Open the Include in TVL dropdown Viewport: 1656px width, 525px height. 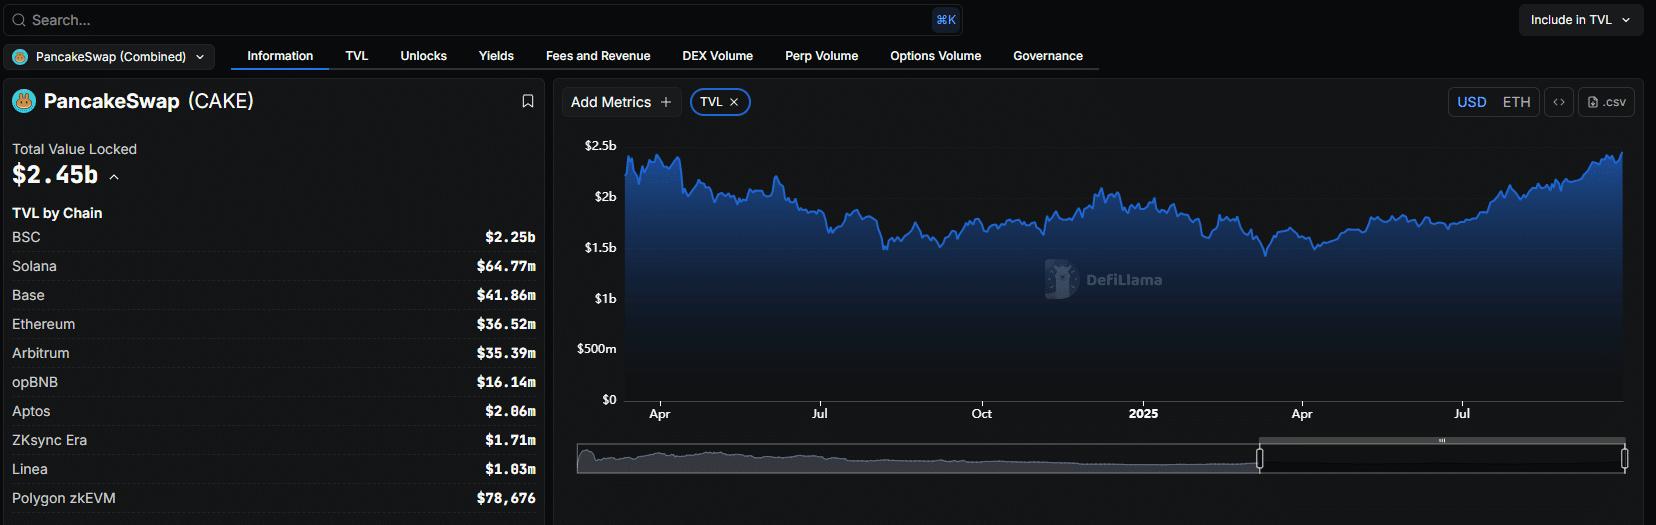(x=1580, y=20)
